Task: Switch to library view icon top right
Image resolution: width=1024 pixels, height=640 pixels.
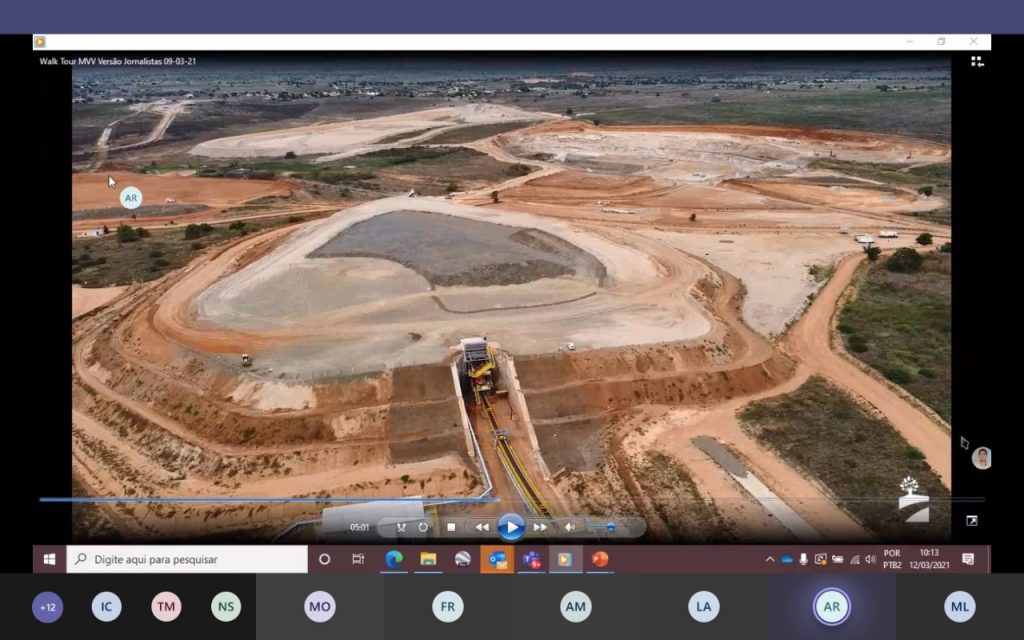Action: 977,62
